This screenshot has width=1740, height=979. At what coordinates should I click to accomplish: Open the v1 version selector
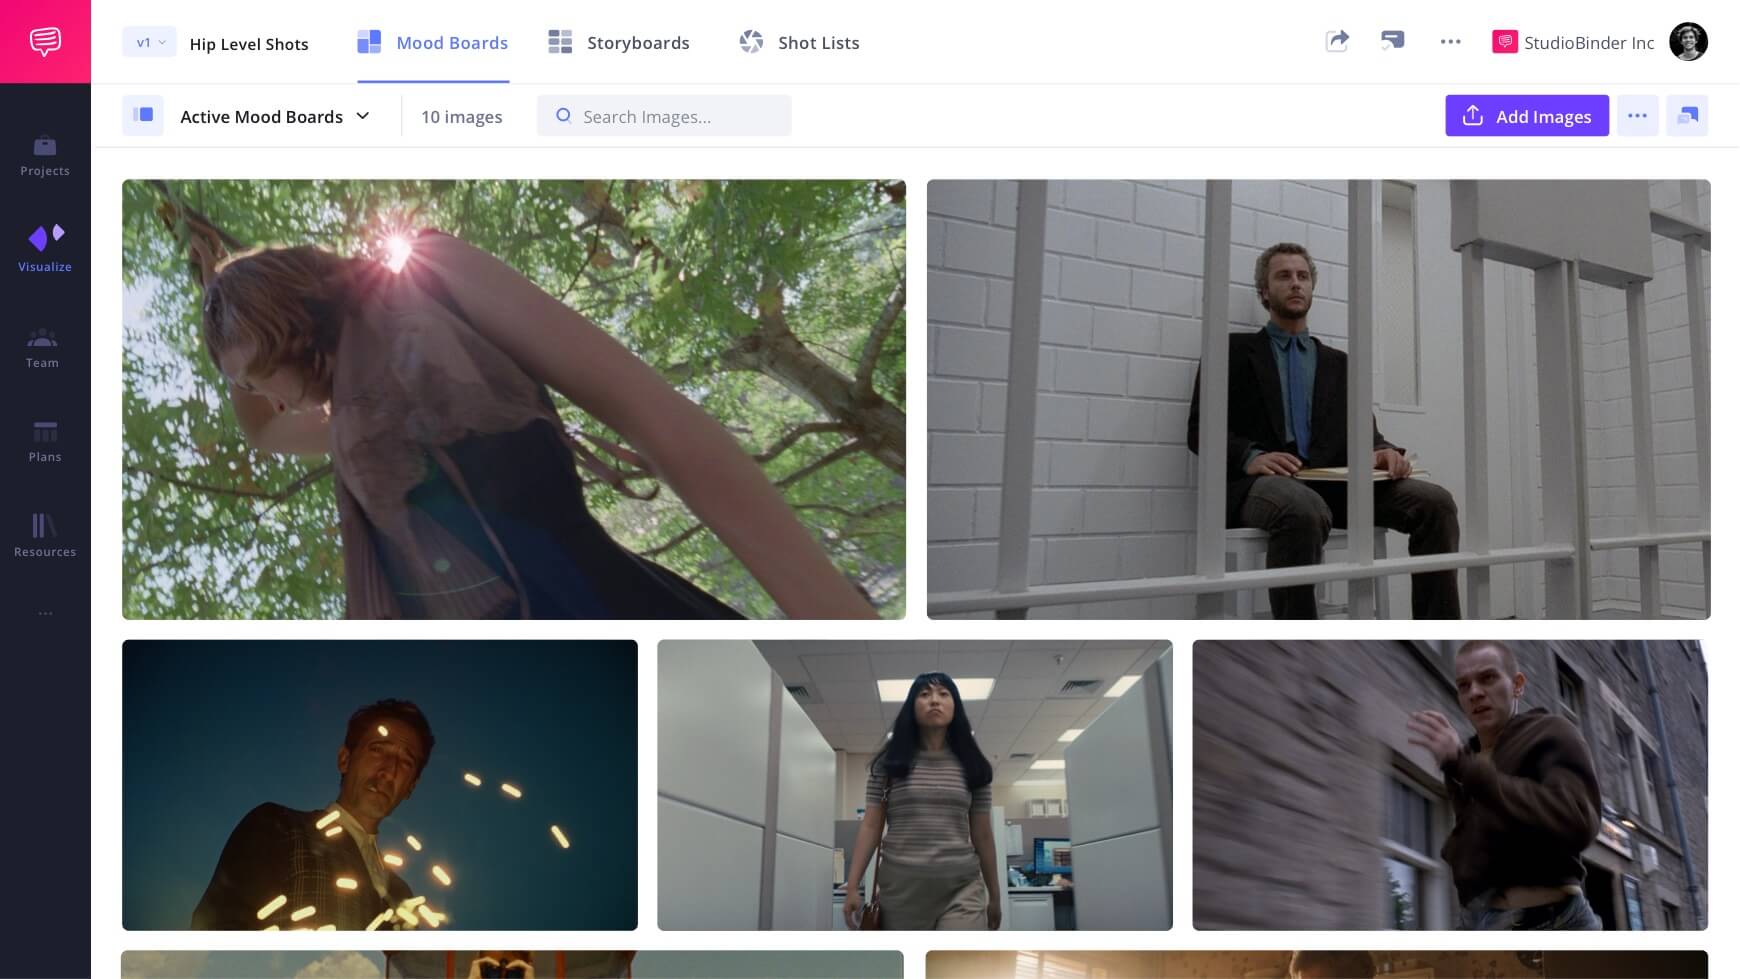click(x=148, y=42)
